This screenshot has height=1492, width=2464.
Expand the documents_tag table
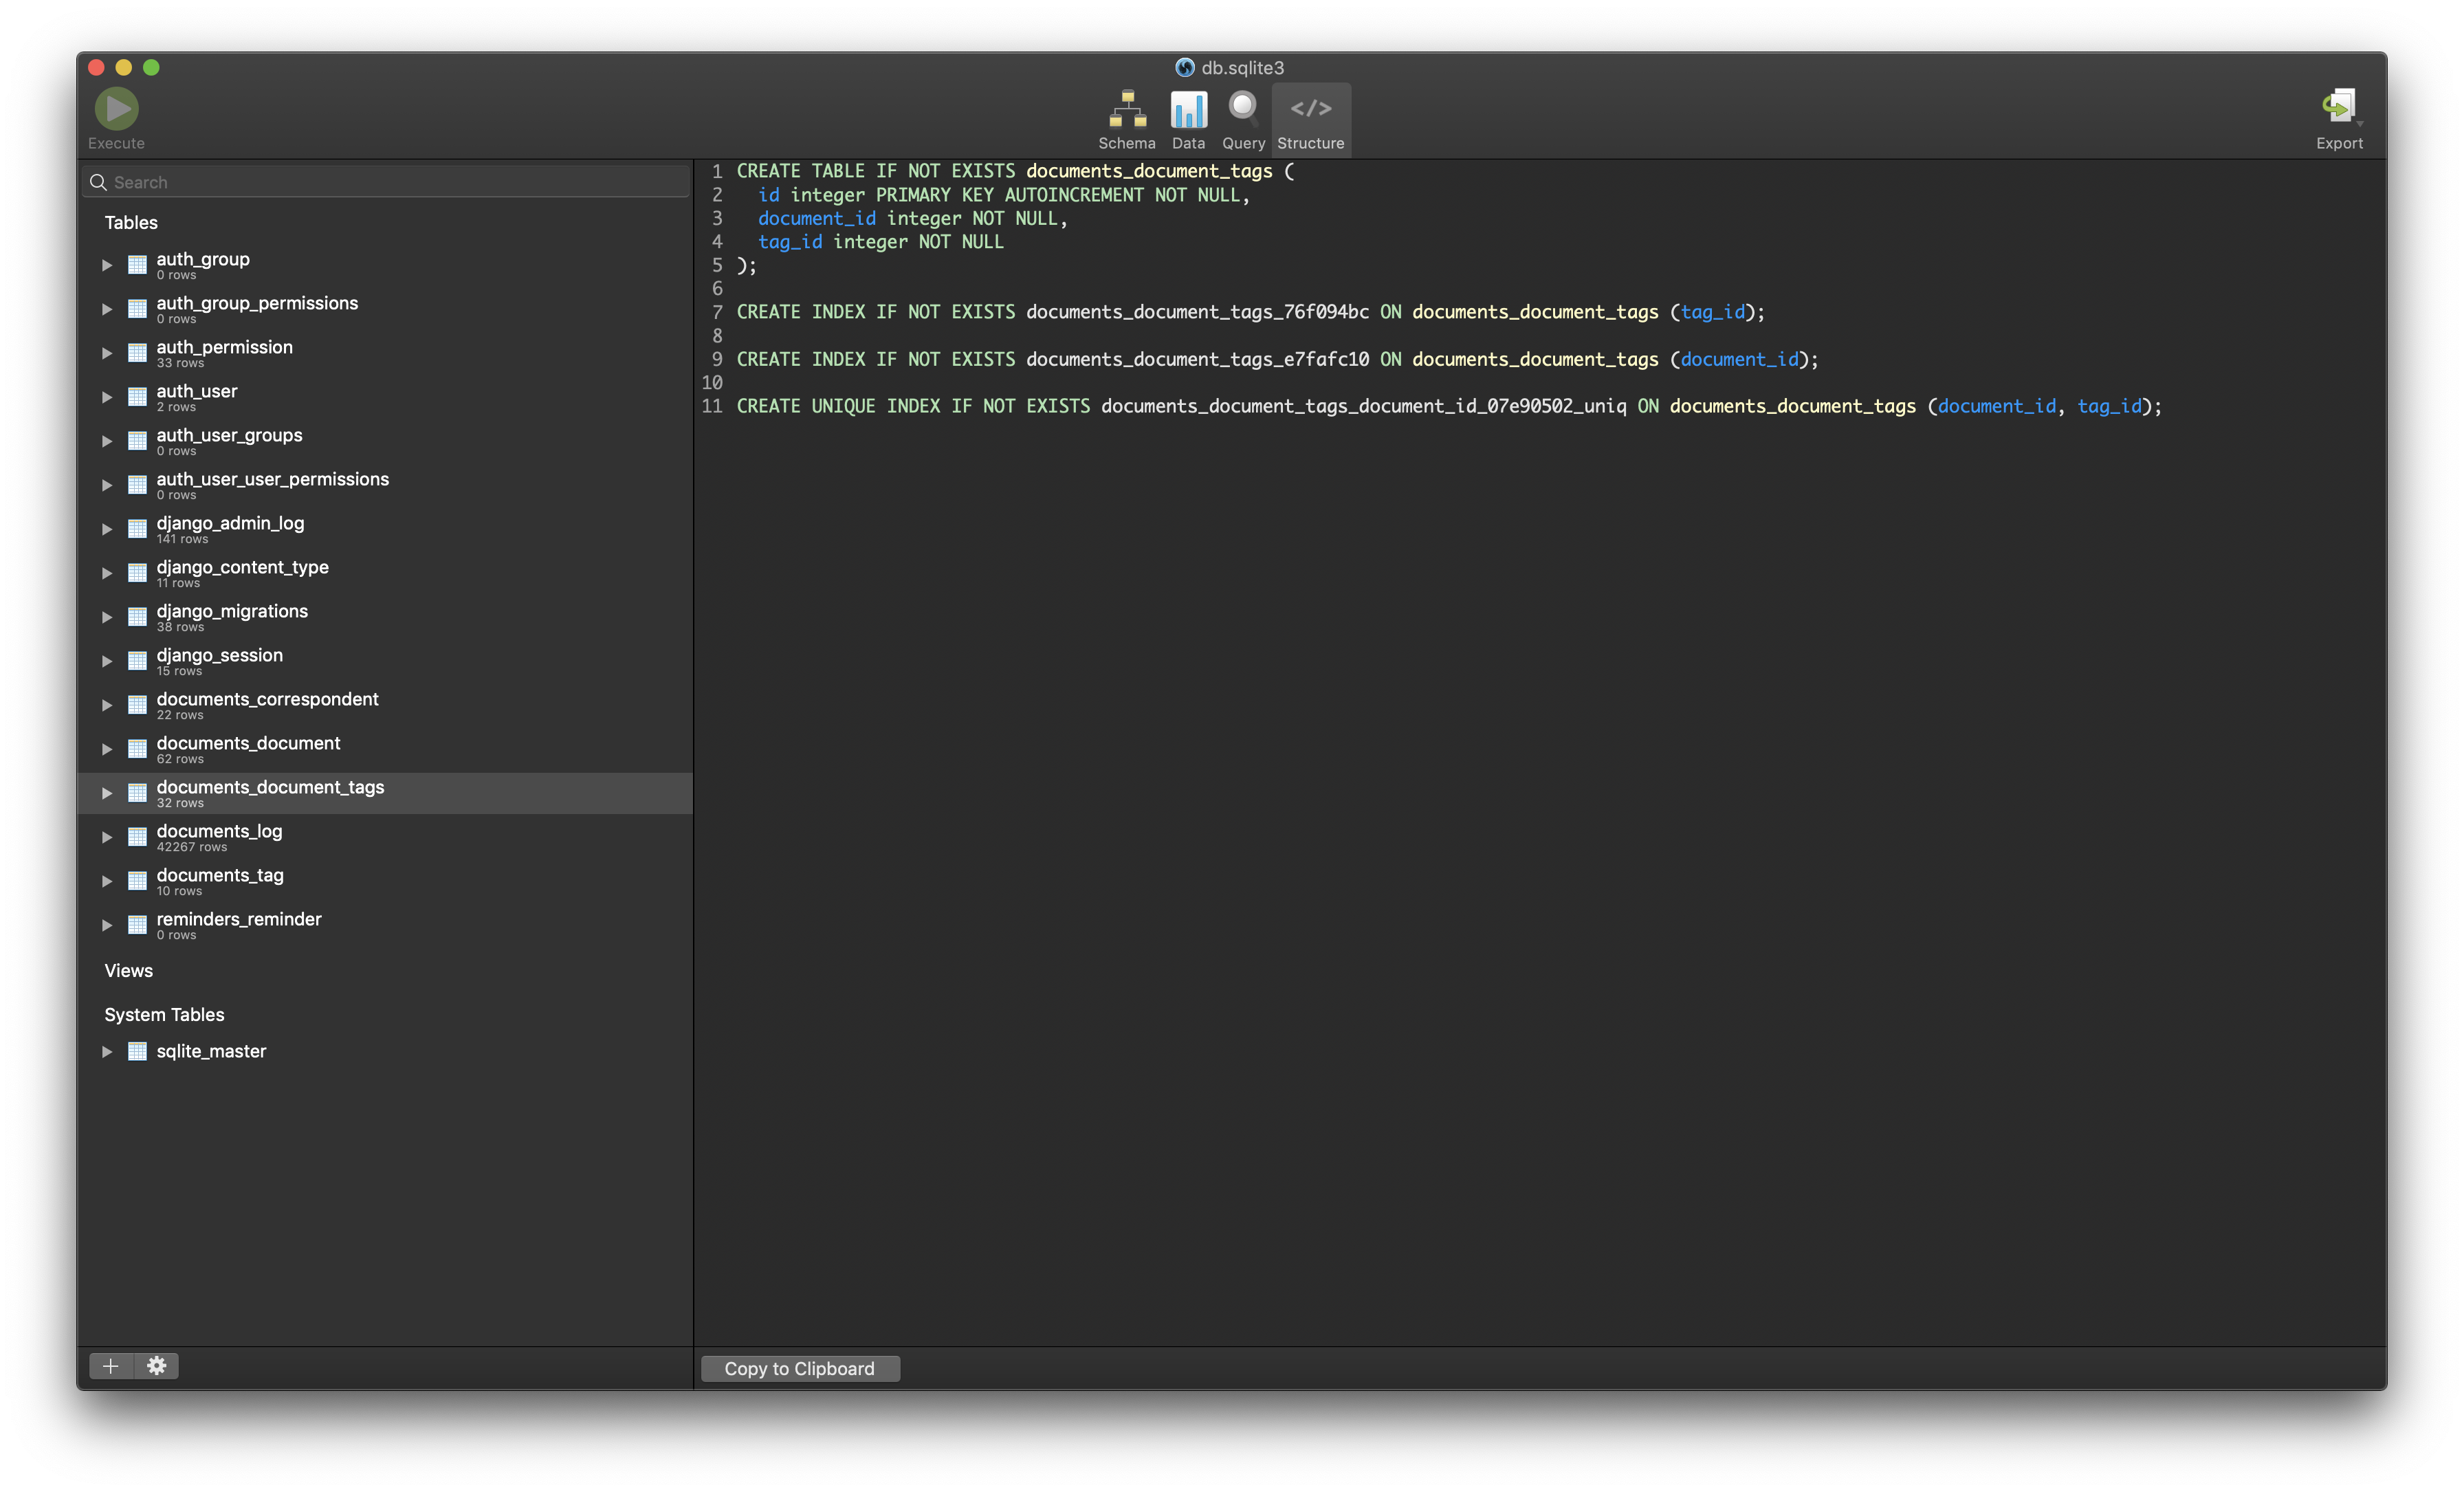click(x=107, y=881)
